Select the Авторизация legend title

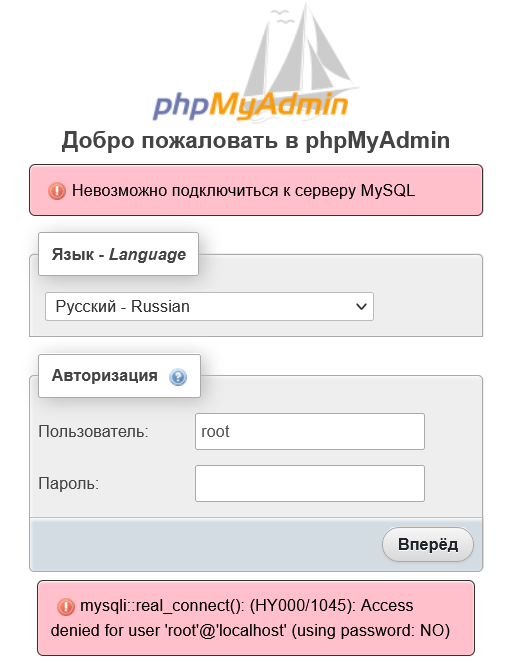click(104, 375)
